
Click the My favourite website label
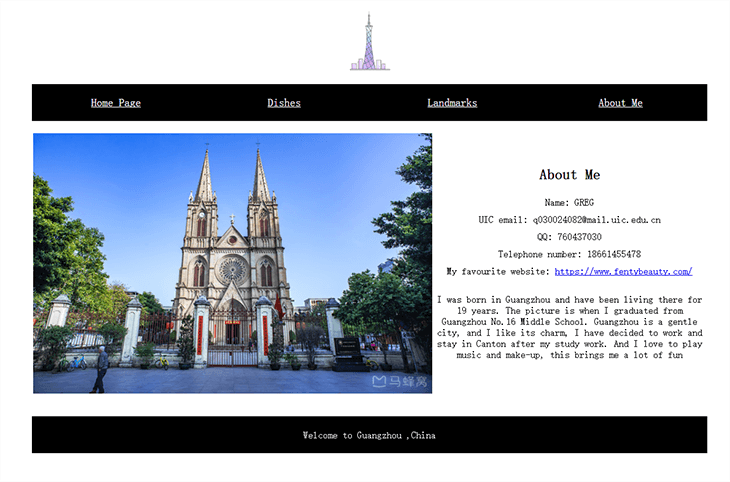click(x=498, y=271)
